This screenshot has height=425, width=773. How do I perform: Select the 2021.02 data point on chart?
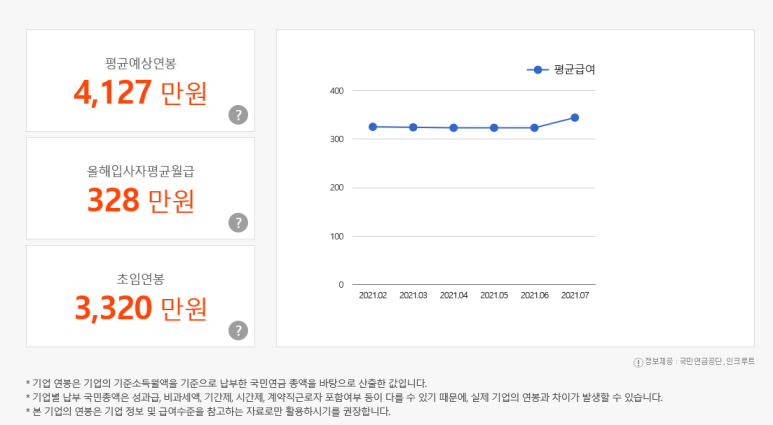coord(373,127)
